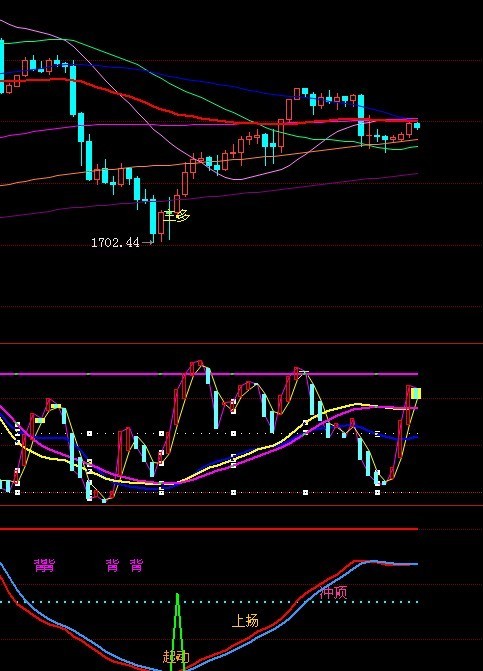The width and height of the screenshot is (483, 671).
Task: Click the 1702.44 low price label
Action: pyautogui.click(x=116, y=243)
